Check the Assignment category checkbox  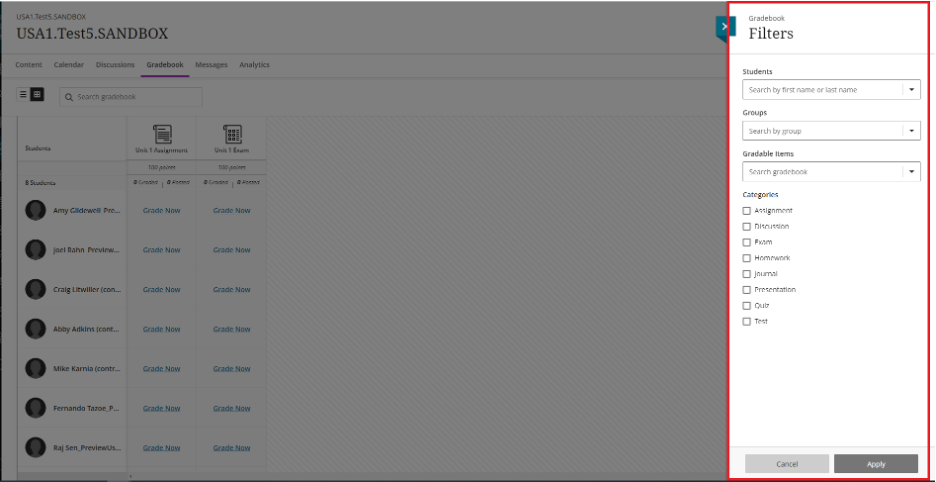(x=746, y=211)
